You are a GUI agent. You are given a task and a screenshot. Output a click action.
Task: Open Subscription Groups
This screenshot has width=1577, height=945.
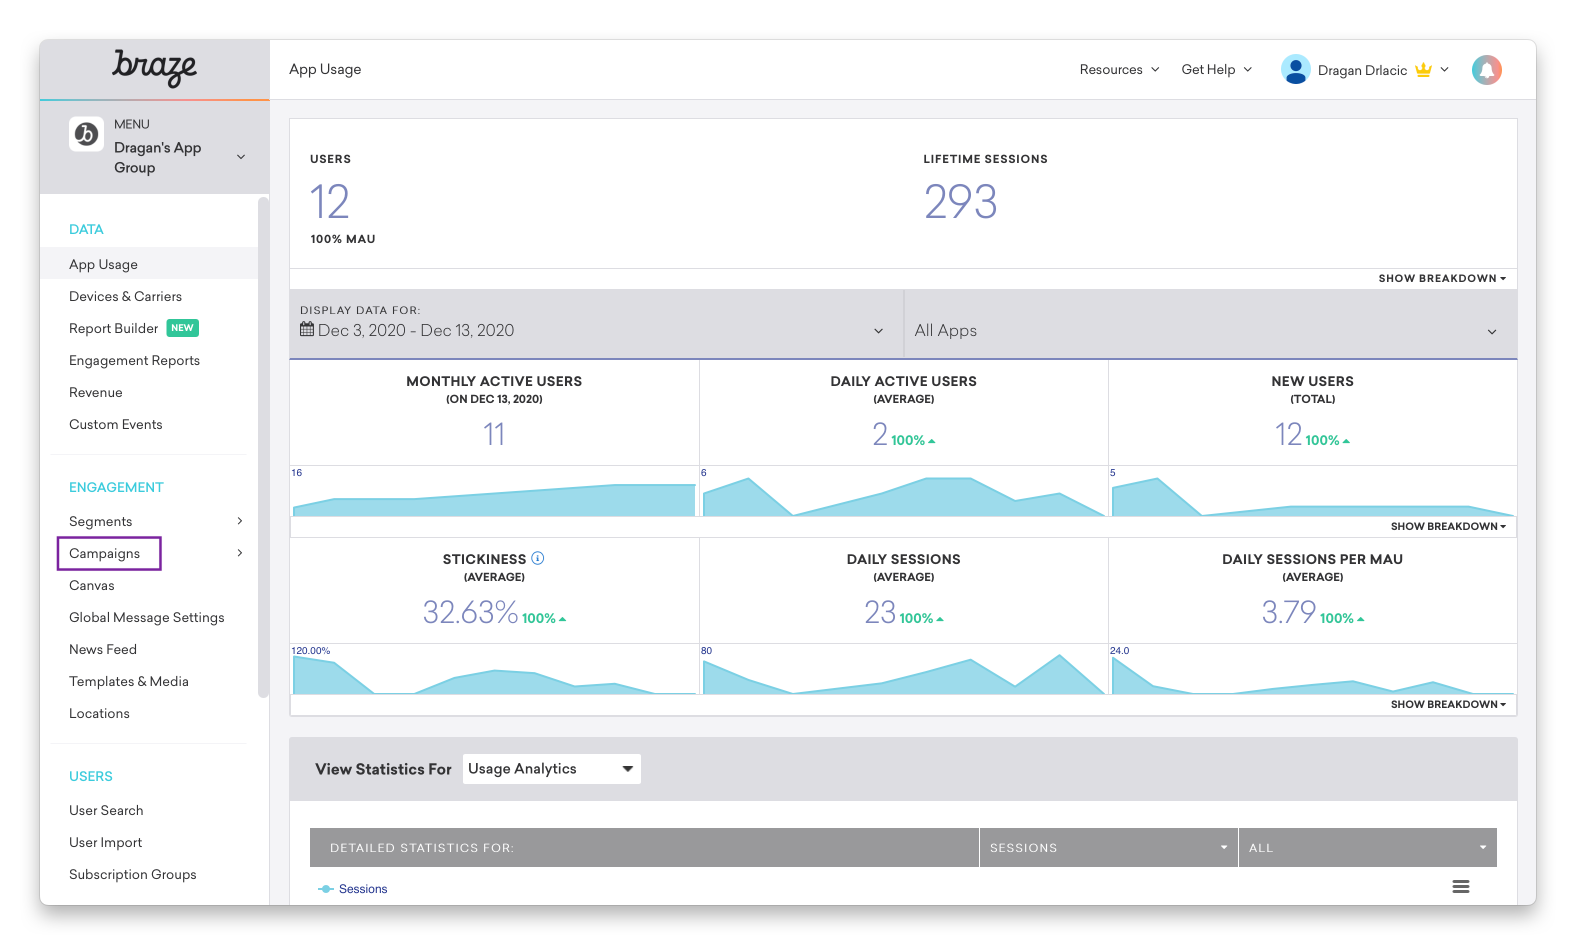point(132,874)
